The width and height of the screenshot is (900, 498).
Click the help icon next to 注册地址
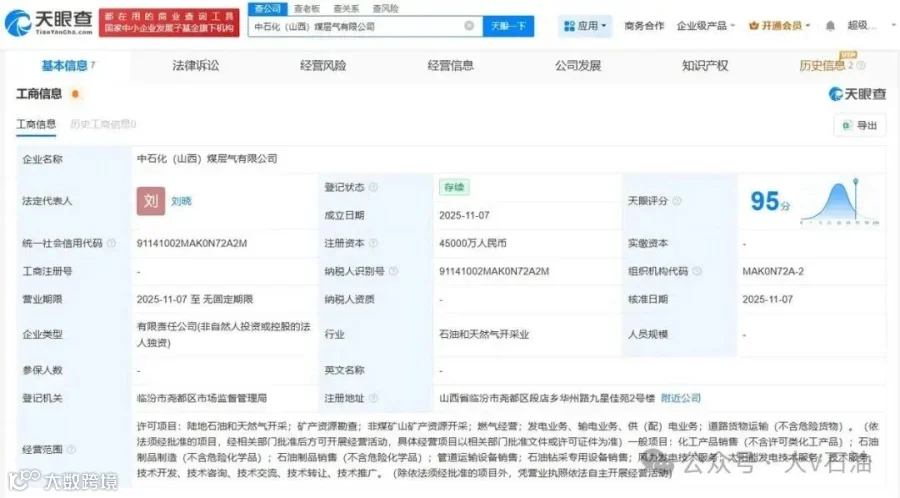coord(373,398)
